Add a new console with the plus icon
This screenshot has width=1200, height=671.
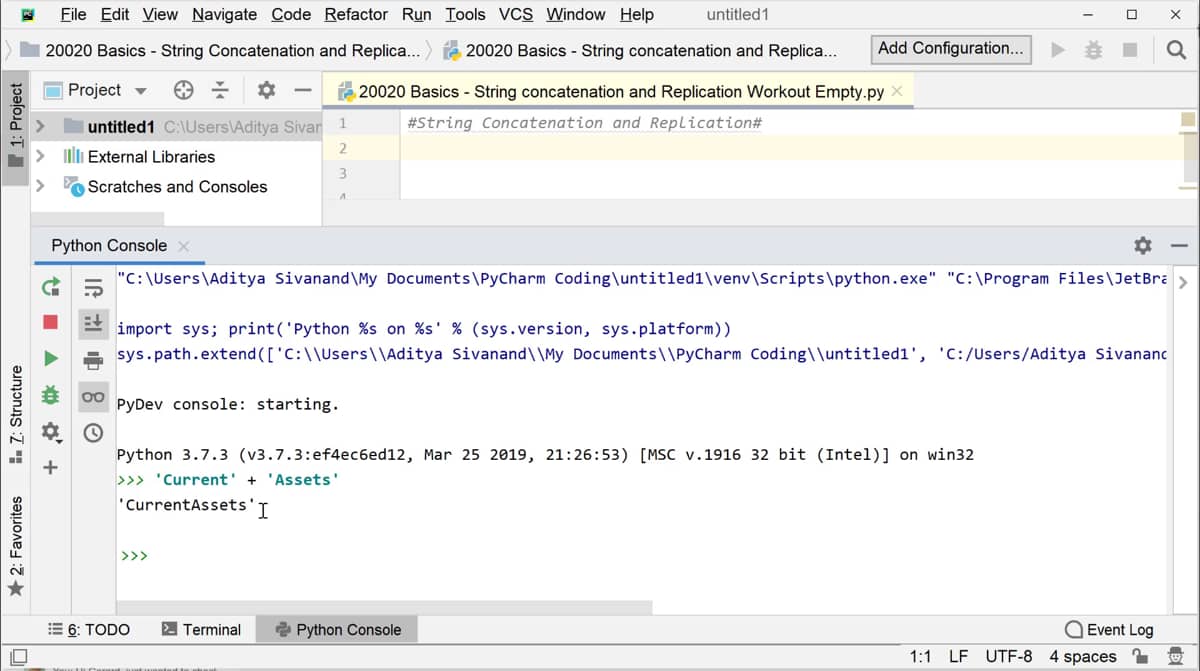[50, 468]
